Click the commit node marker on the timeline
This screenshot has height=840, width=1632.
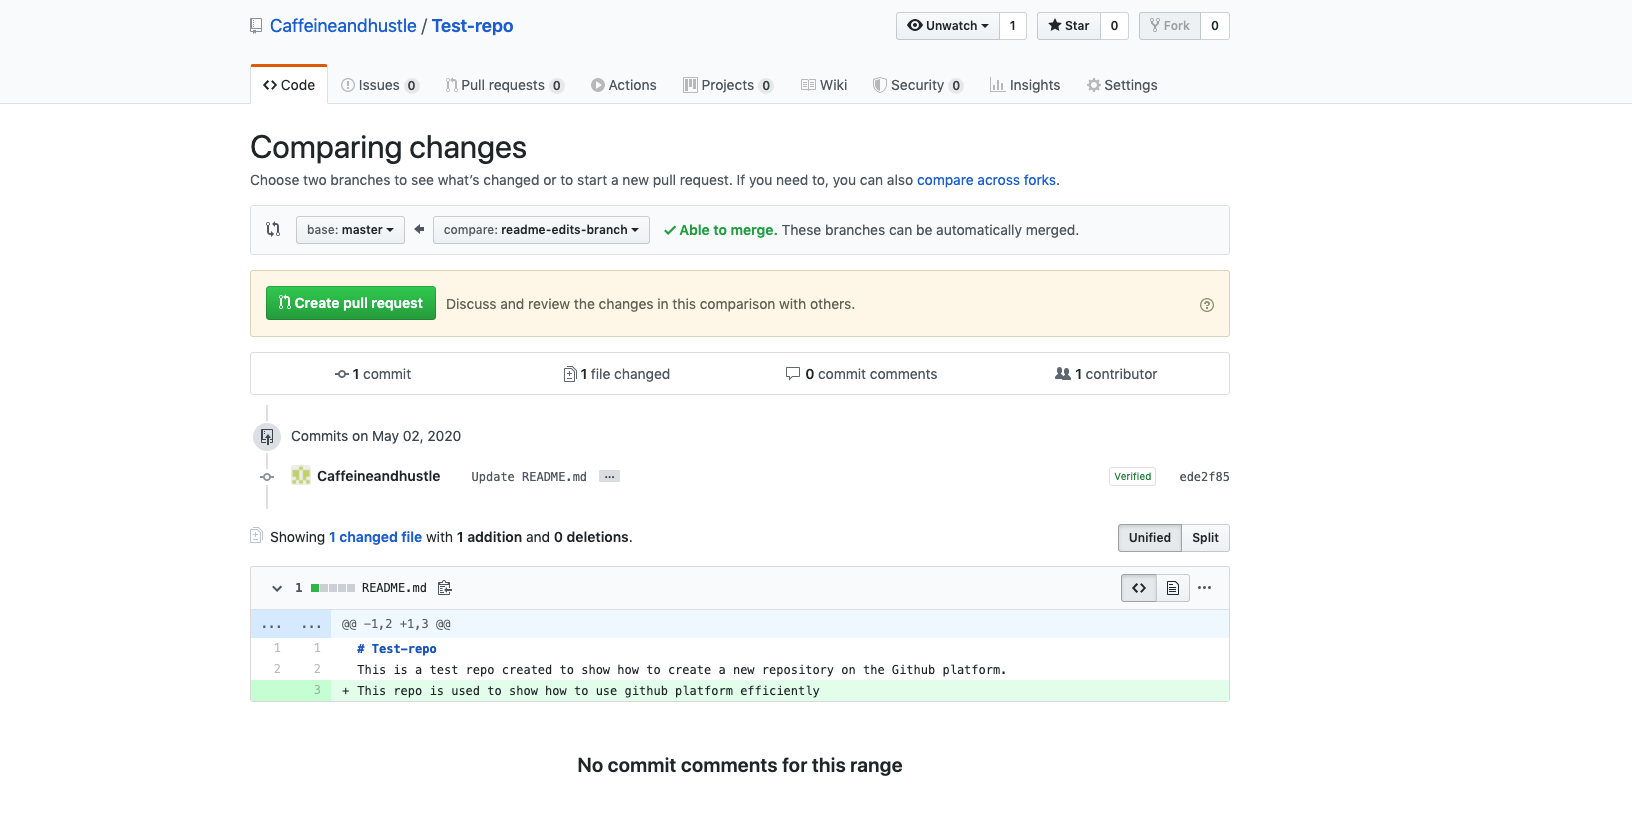(267, 477)
